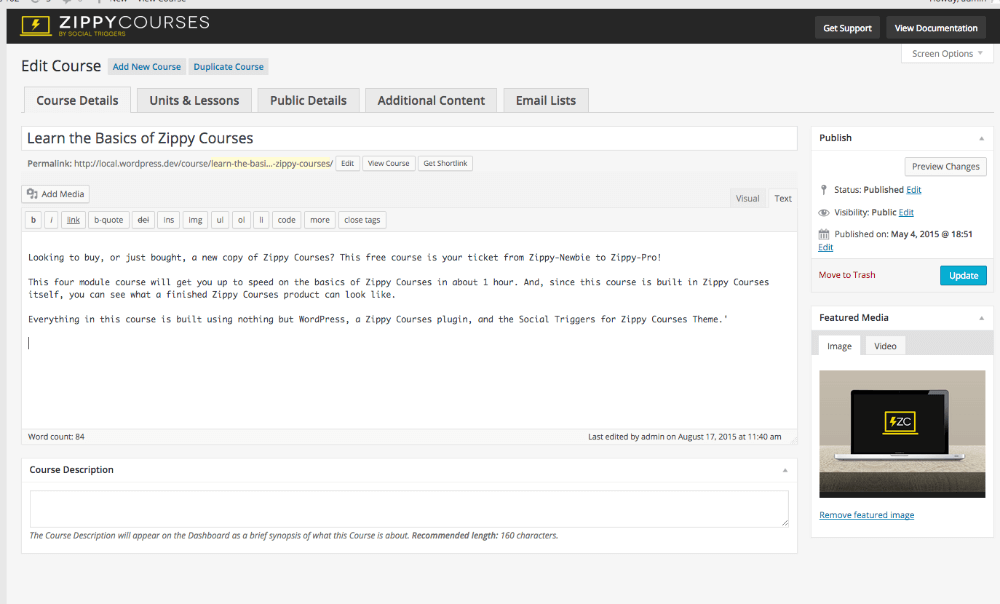Click Preview Changes button
Viewport: 1000px width, 604px height.
(x=945, y=166)
